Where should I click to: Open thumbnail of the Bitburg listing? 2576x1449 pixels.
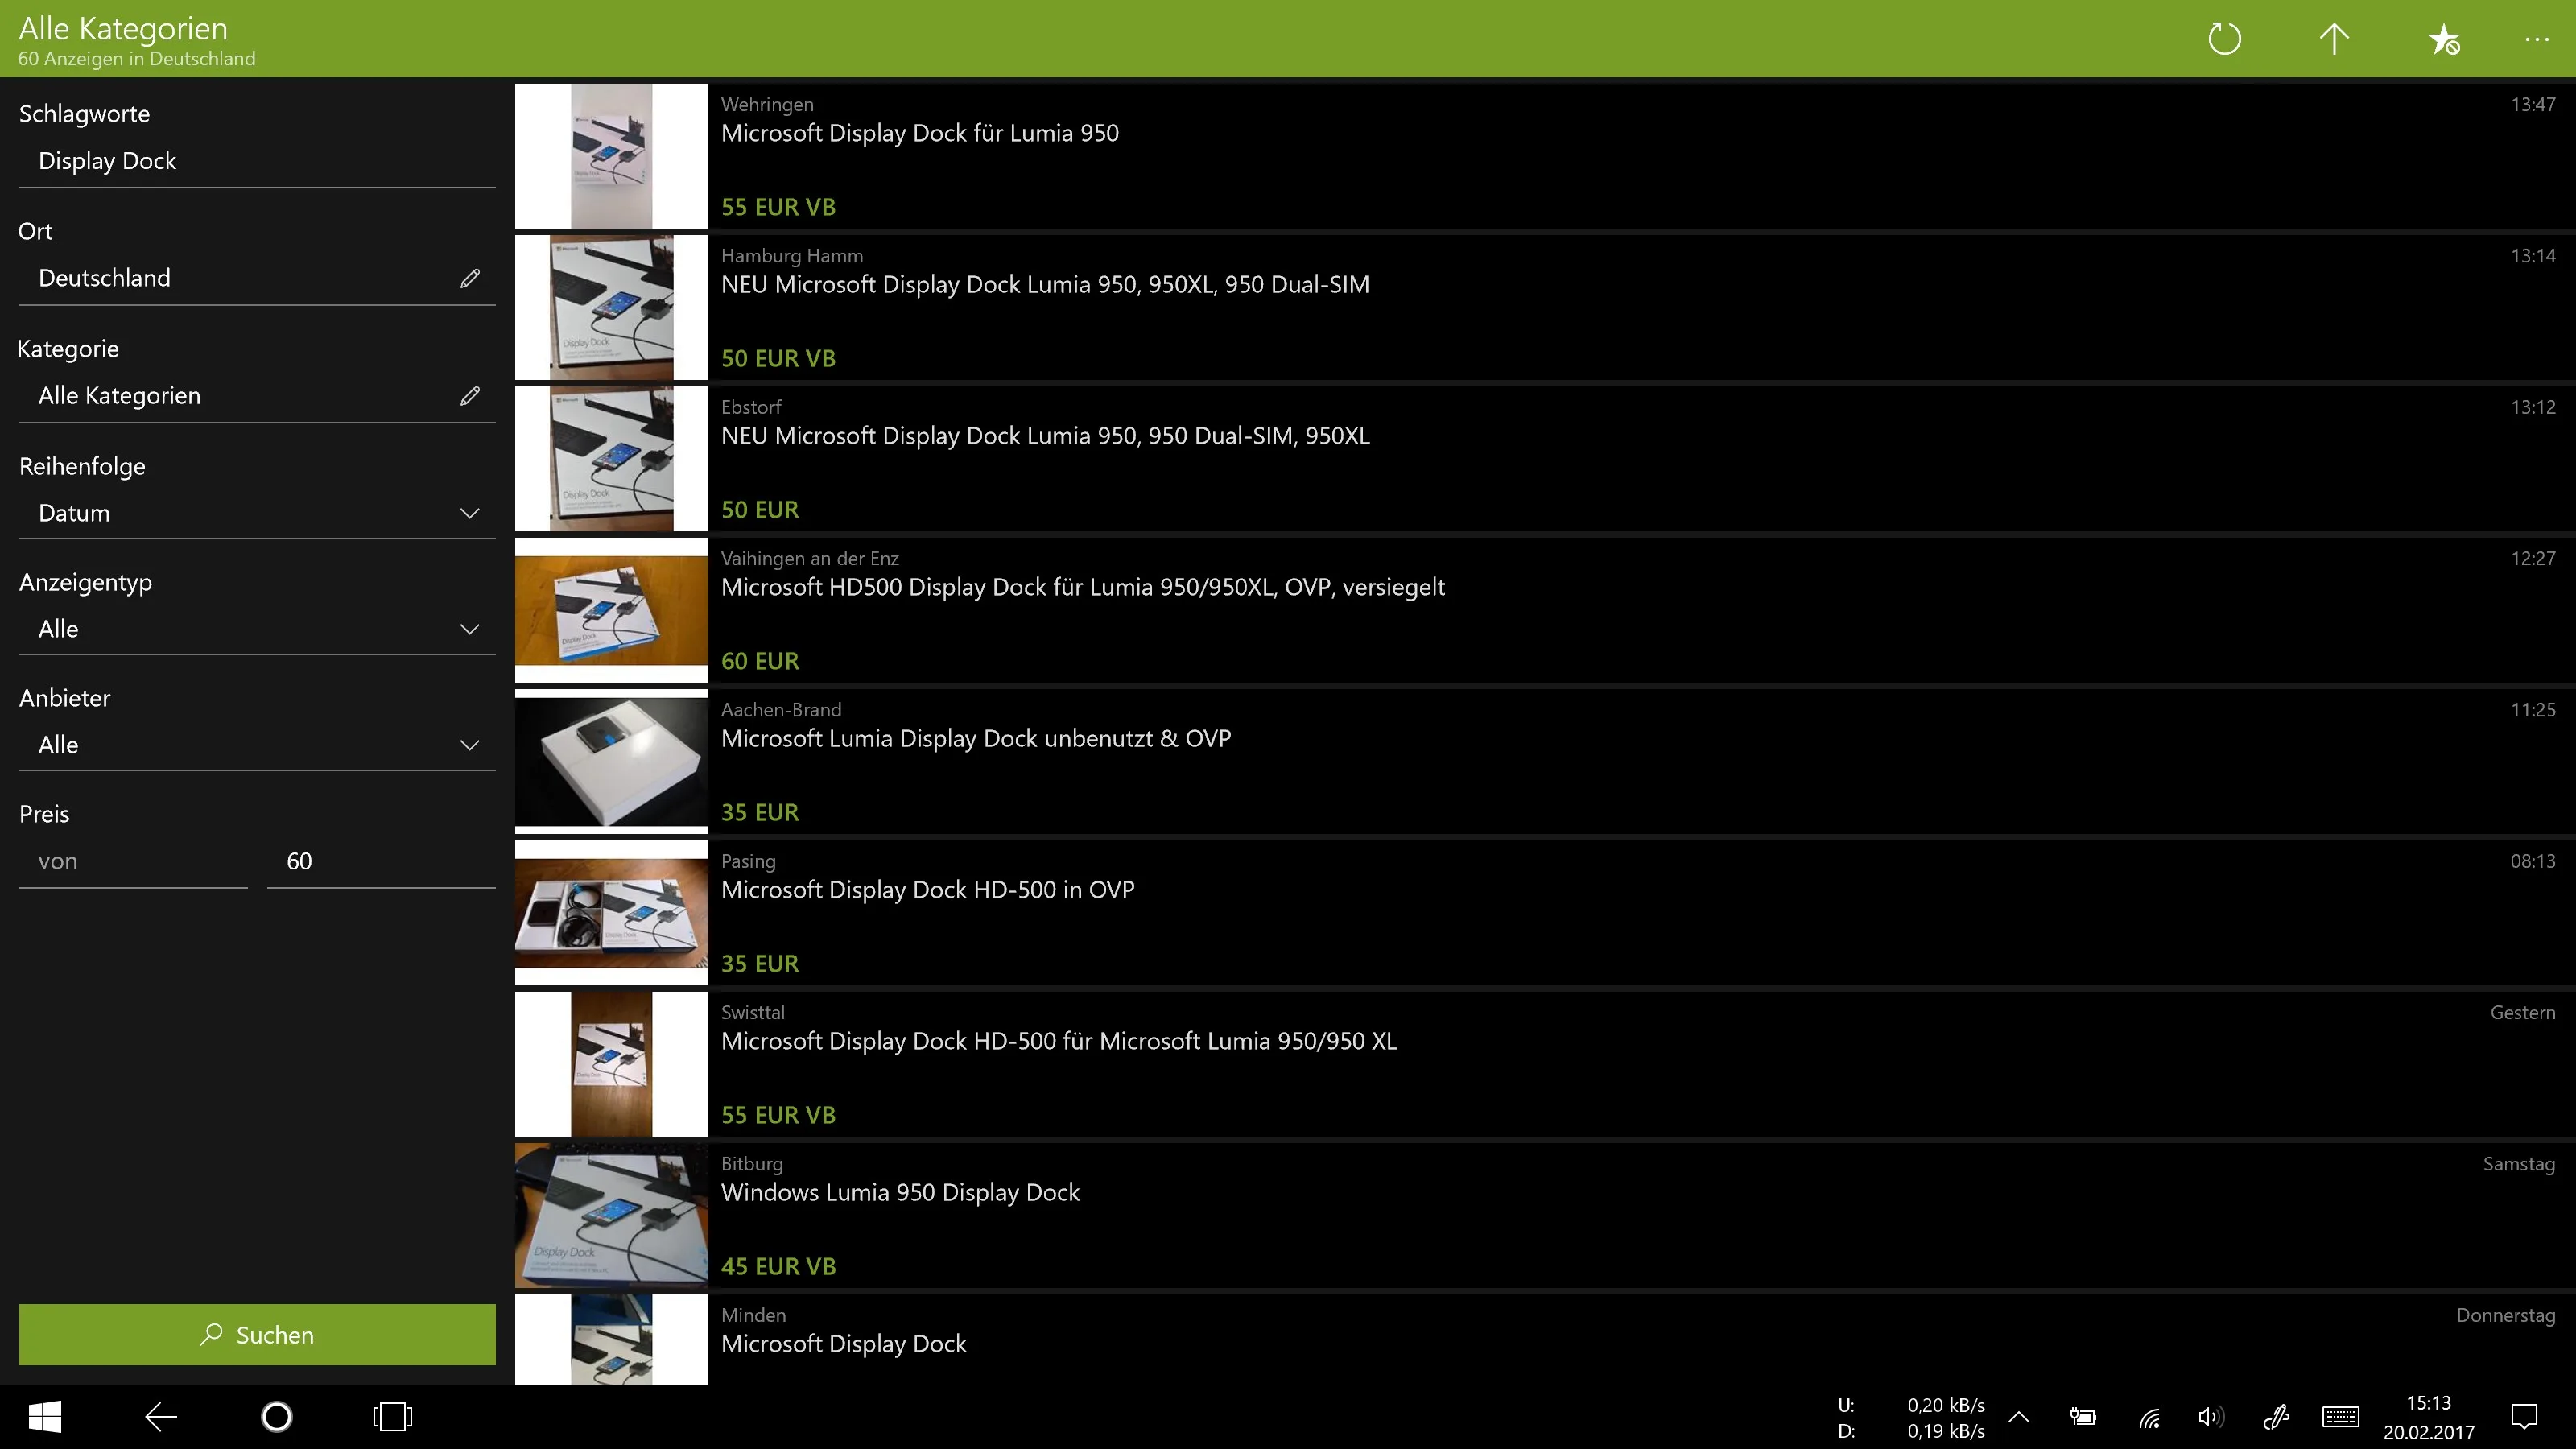point(611,1215)
